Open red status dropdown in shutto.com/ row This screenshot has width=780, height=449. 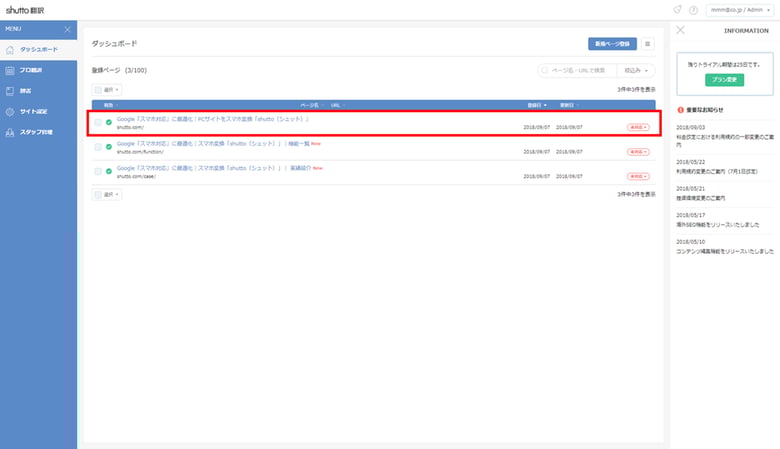point(638,127)
